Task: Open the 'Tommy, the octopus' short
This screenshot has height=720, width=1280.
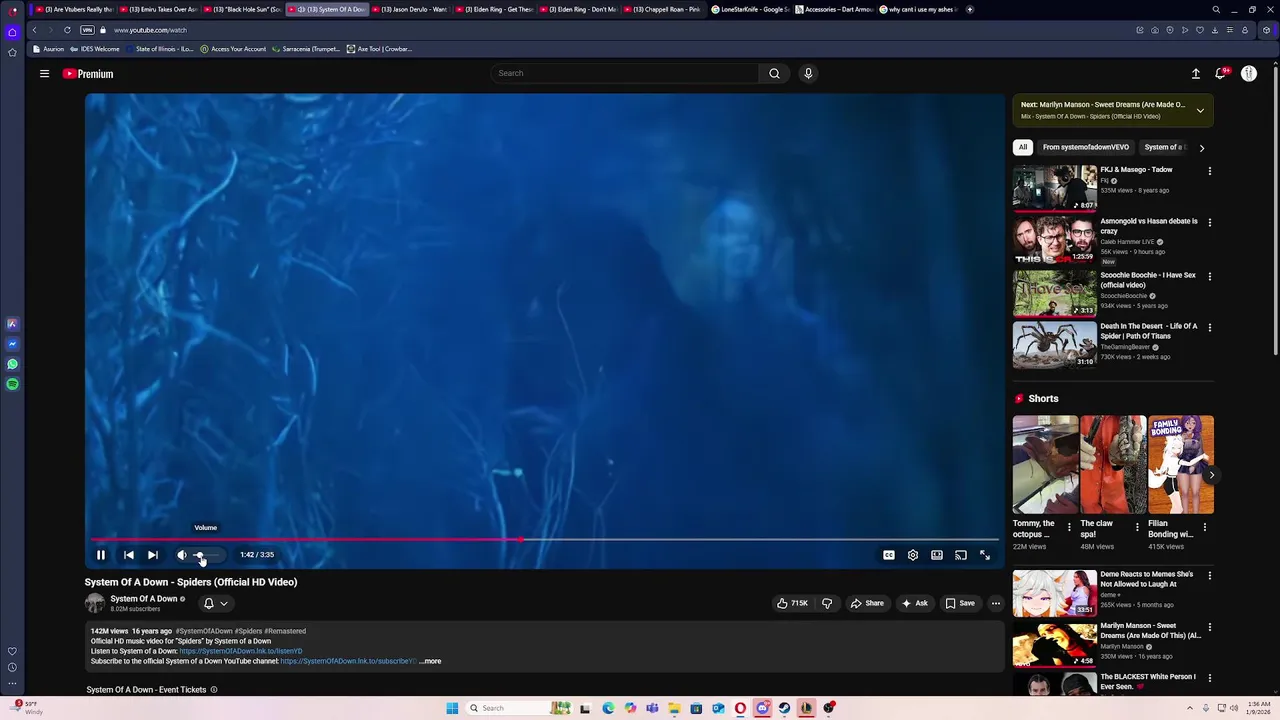Action: coord(1045,464)
